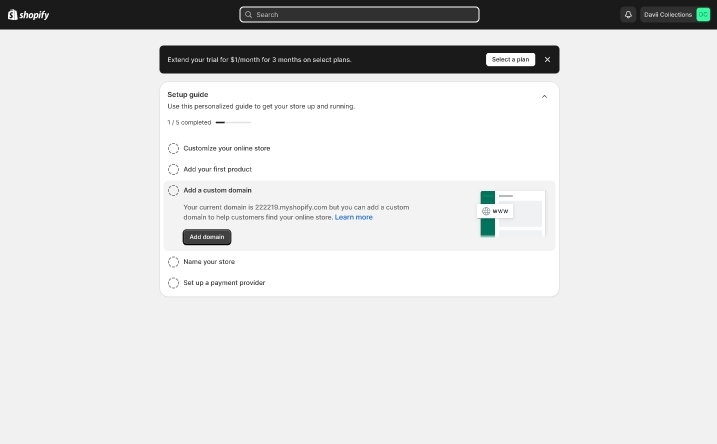Collapse the Setup guide chevron
Image resolution: width=717 pixels, height=444 pixels.
544,97
